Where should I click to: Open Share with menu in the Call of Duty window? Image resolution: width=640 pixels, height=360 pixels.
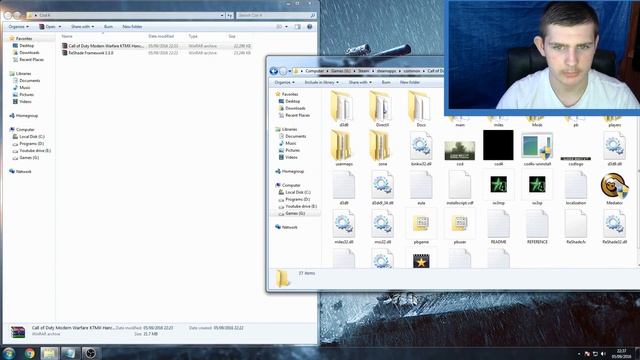click(x=360, y=82)
